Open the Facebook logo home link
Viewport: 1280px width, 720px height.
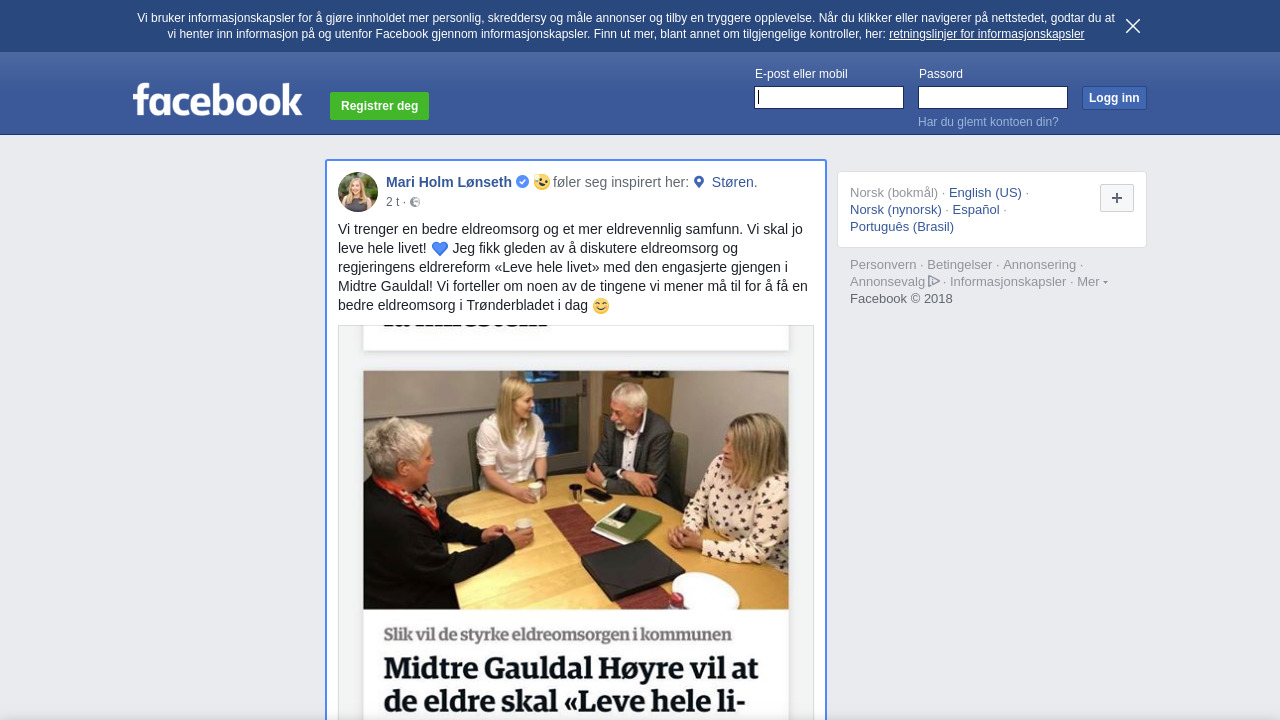(217, 100)
